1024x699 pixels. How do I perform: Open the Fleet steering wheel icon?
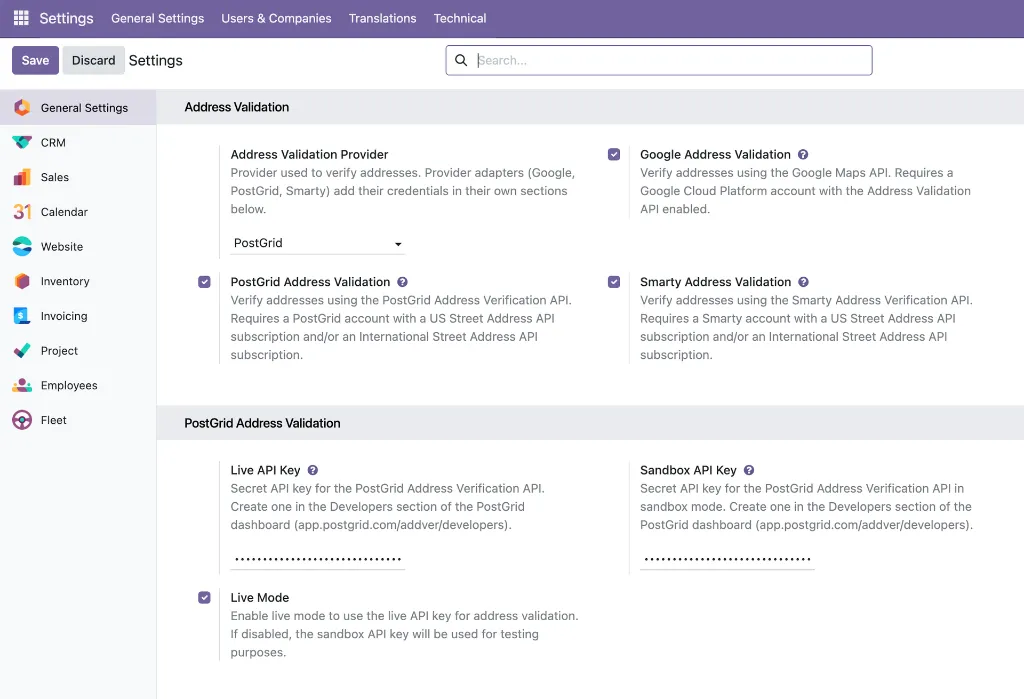[22, 420]
